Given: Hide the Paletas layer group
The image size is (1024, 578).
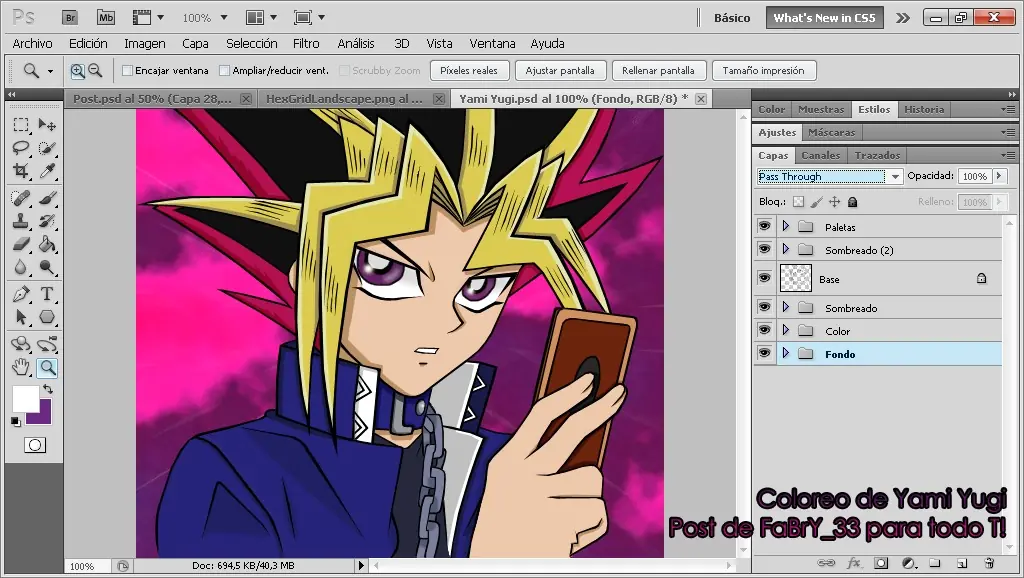Looking at the screenshot, I should 765,227.
